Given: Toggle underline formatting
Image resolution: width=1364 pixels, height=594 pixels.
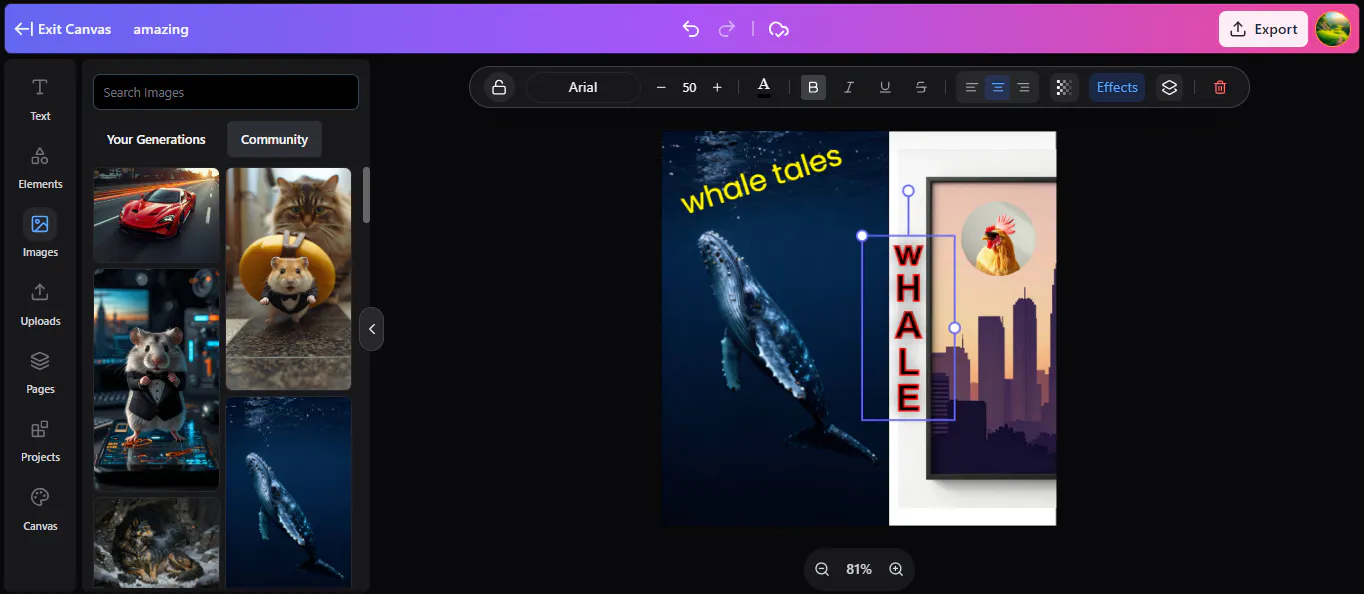Looking at the screenshot, I should pos(885,87).
